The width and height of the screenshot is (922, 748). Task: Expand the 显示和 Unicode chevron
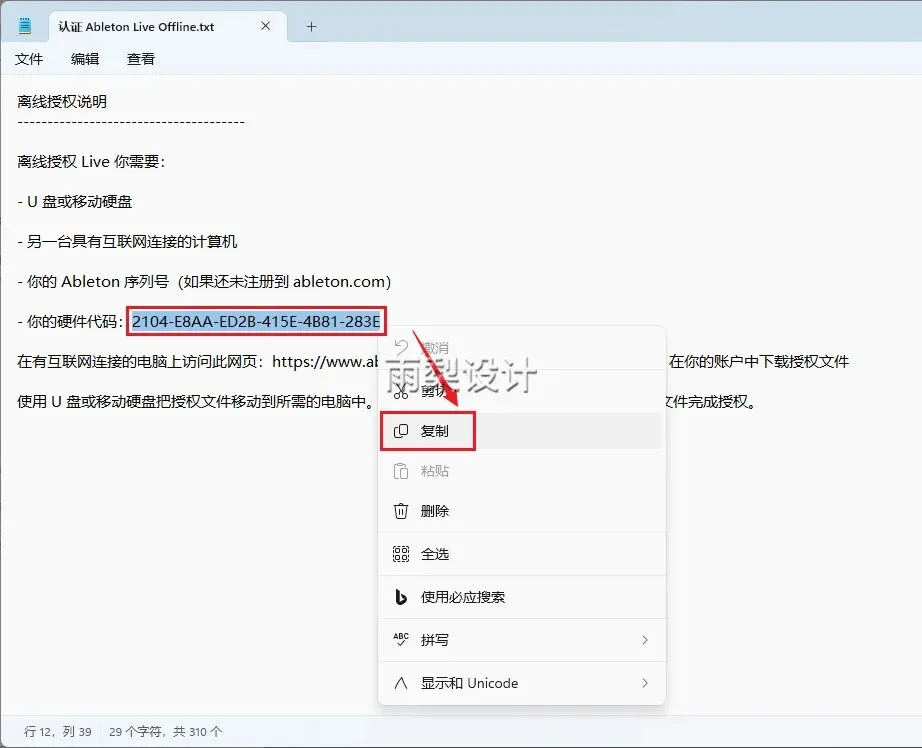coord(645,683)
